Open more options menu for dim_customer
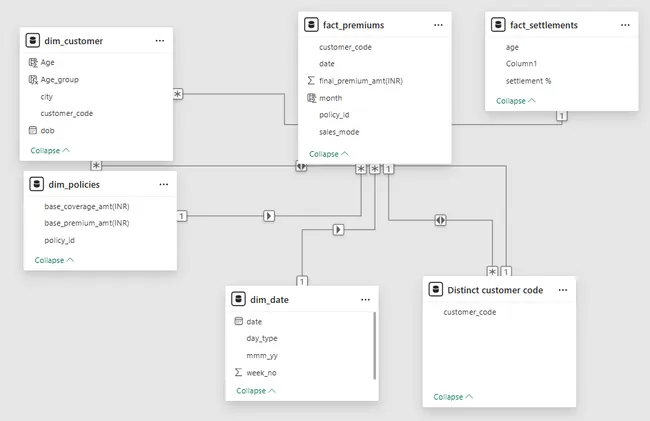 click(x=160, y=41)
